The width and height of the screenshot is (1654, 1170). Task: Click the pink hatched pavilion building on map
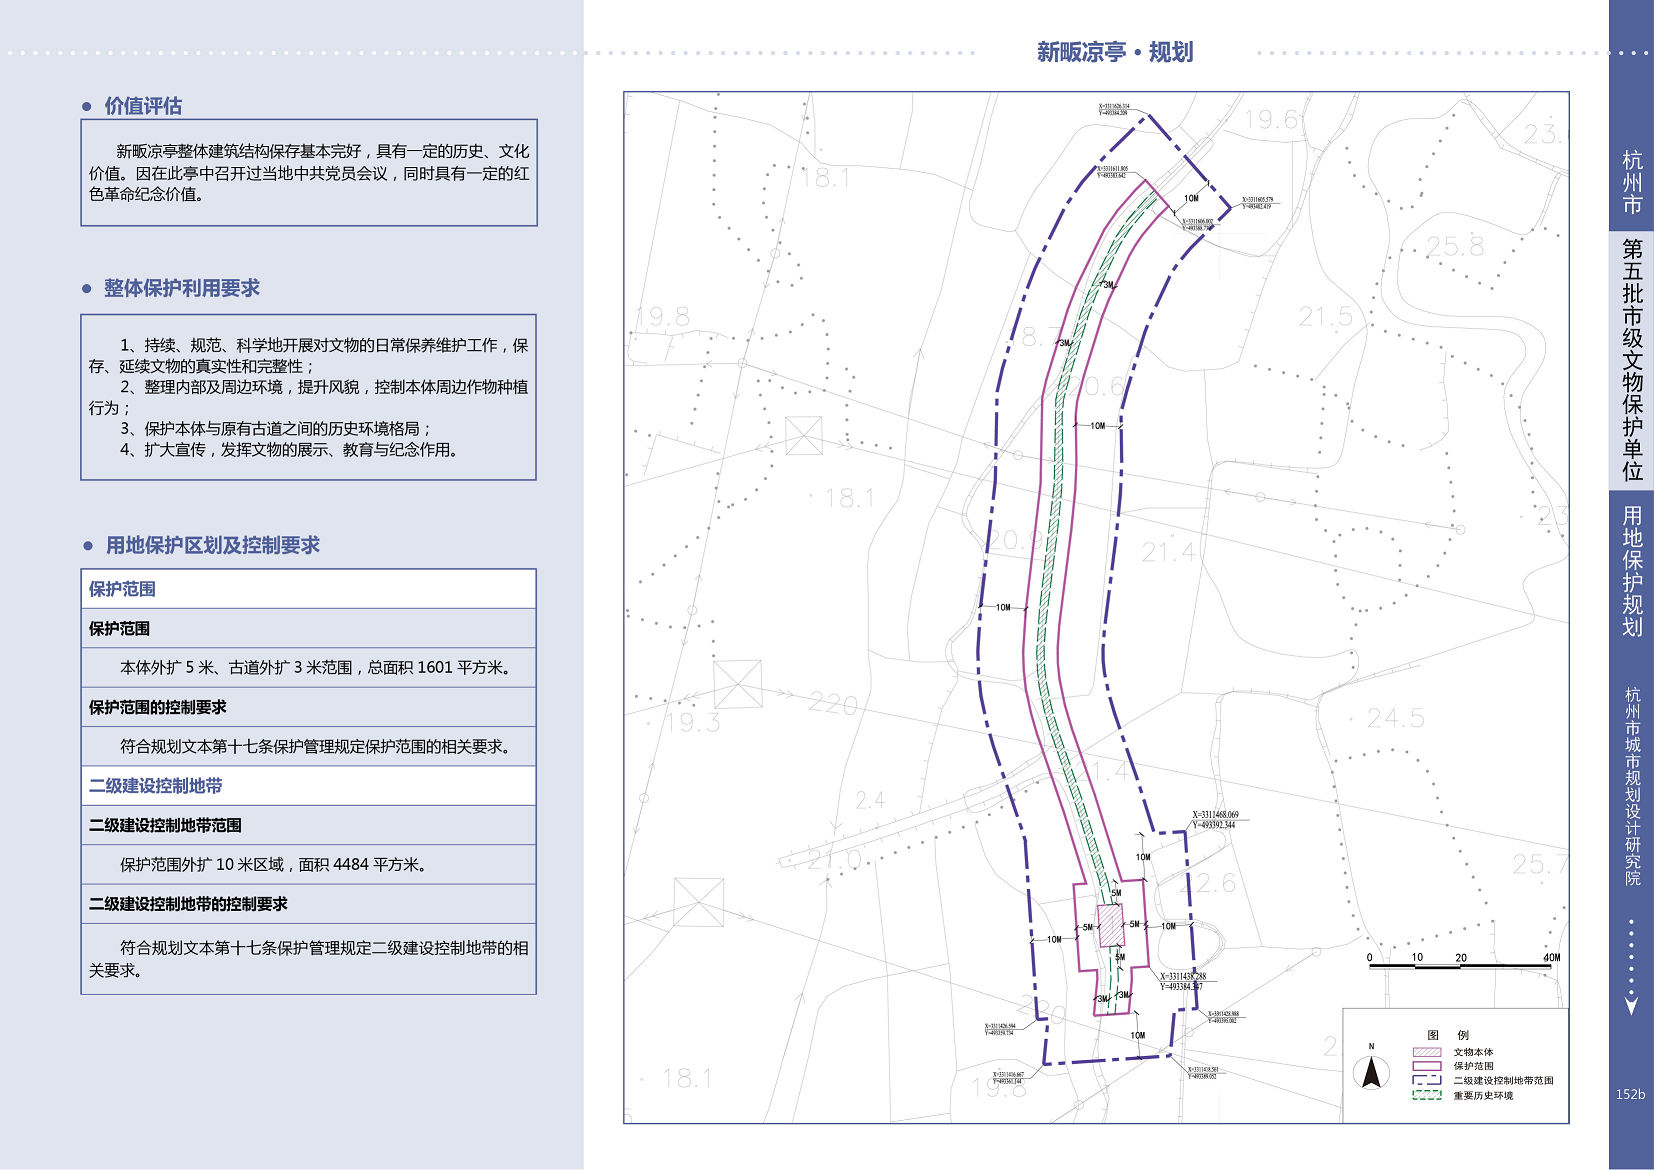point(1110,925)
